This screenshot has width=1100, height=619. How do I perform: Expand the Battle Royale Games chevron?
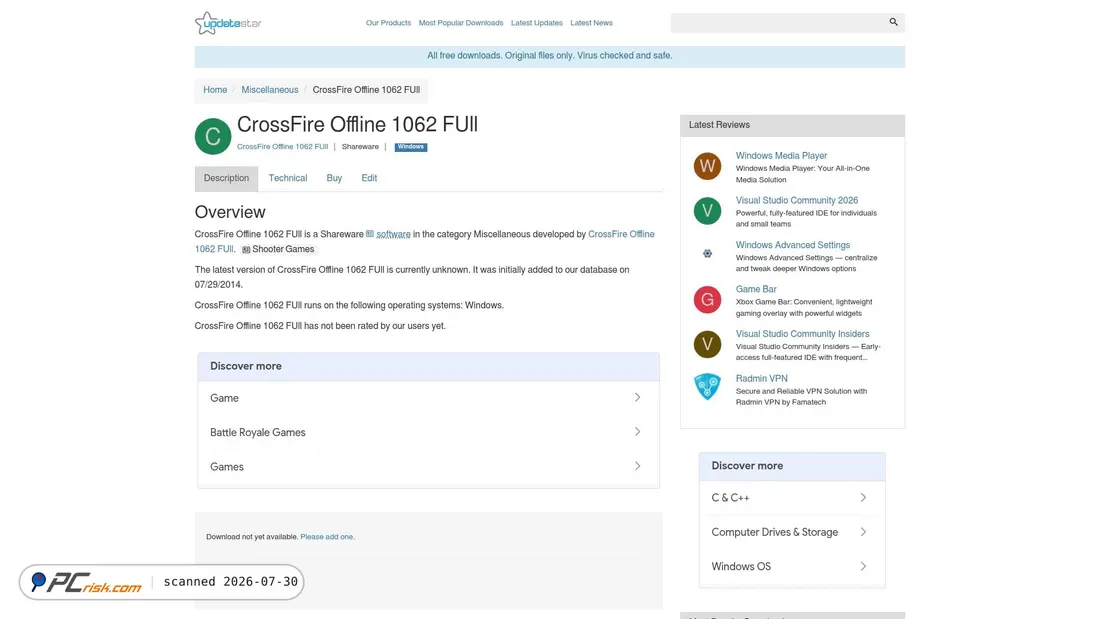pos(637,432)
